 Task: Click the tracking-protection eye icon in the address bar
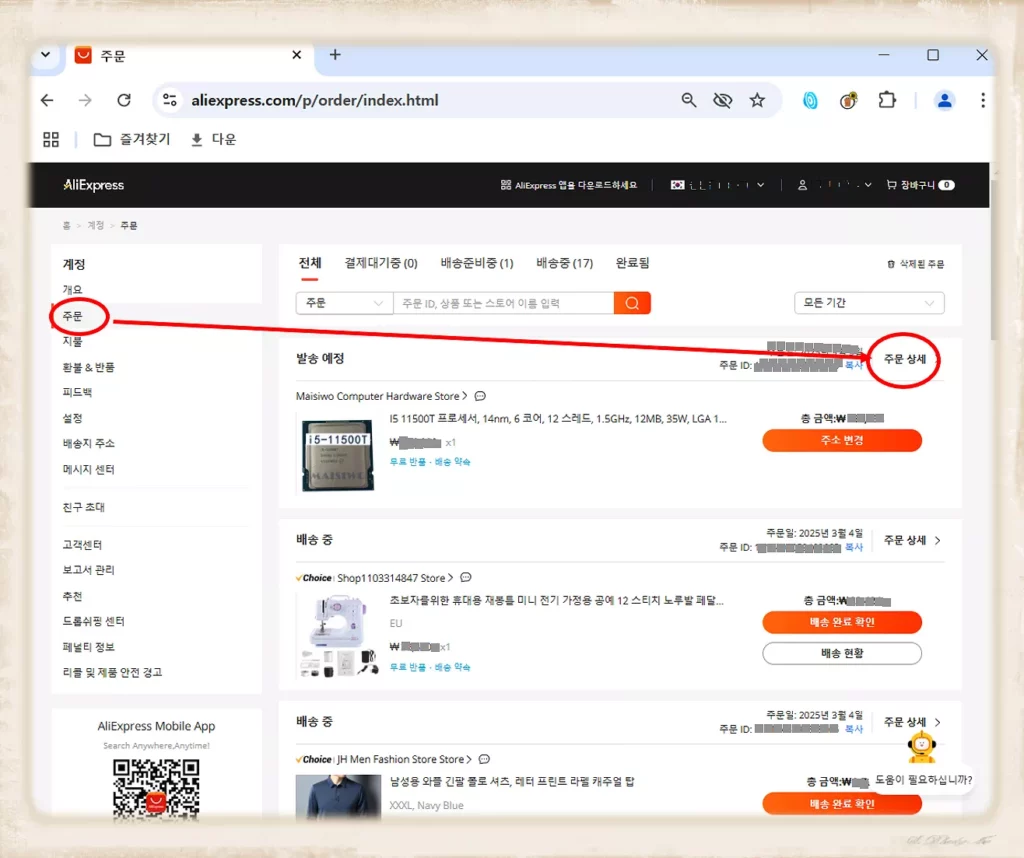tap(723, 100)
